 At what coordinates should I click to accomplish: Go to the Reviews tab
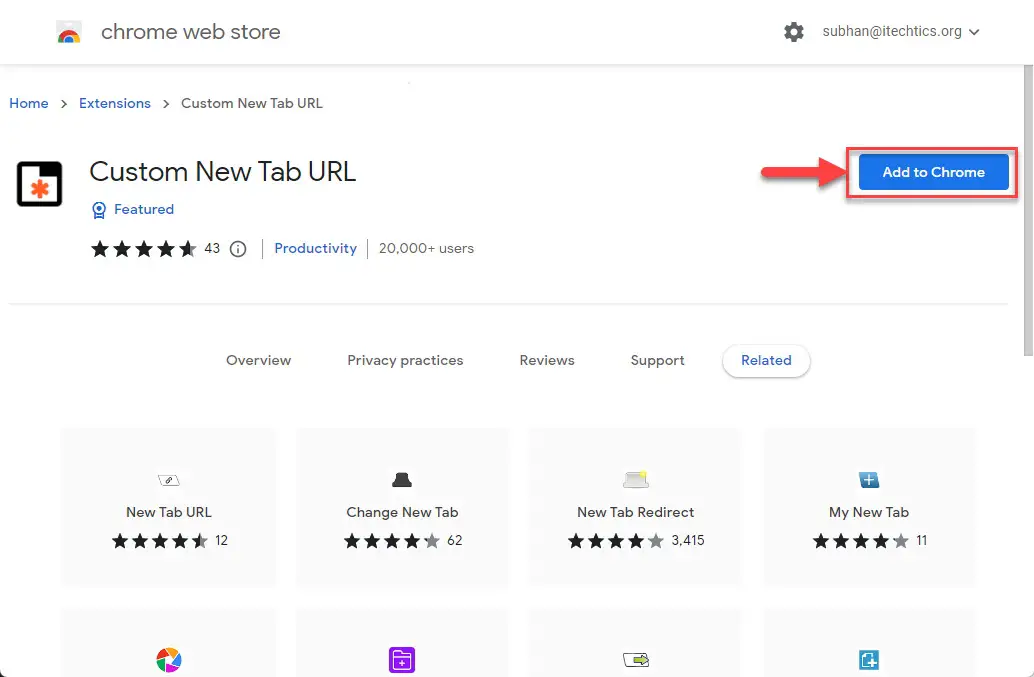coord(547,361)
